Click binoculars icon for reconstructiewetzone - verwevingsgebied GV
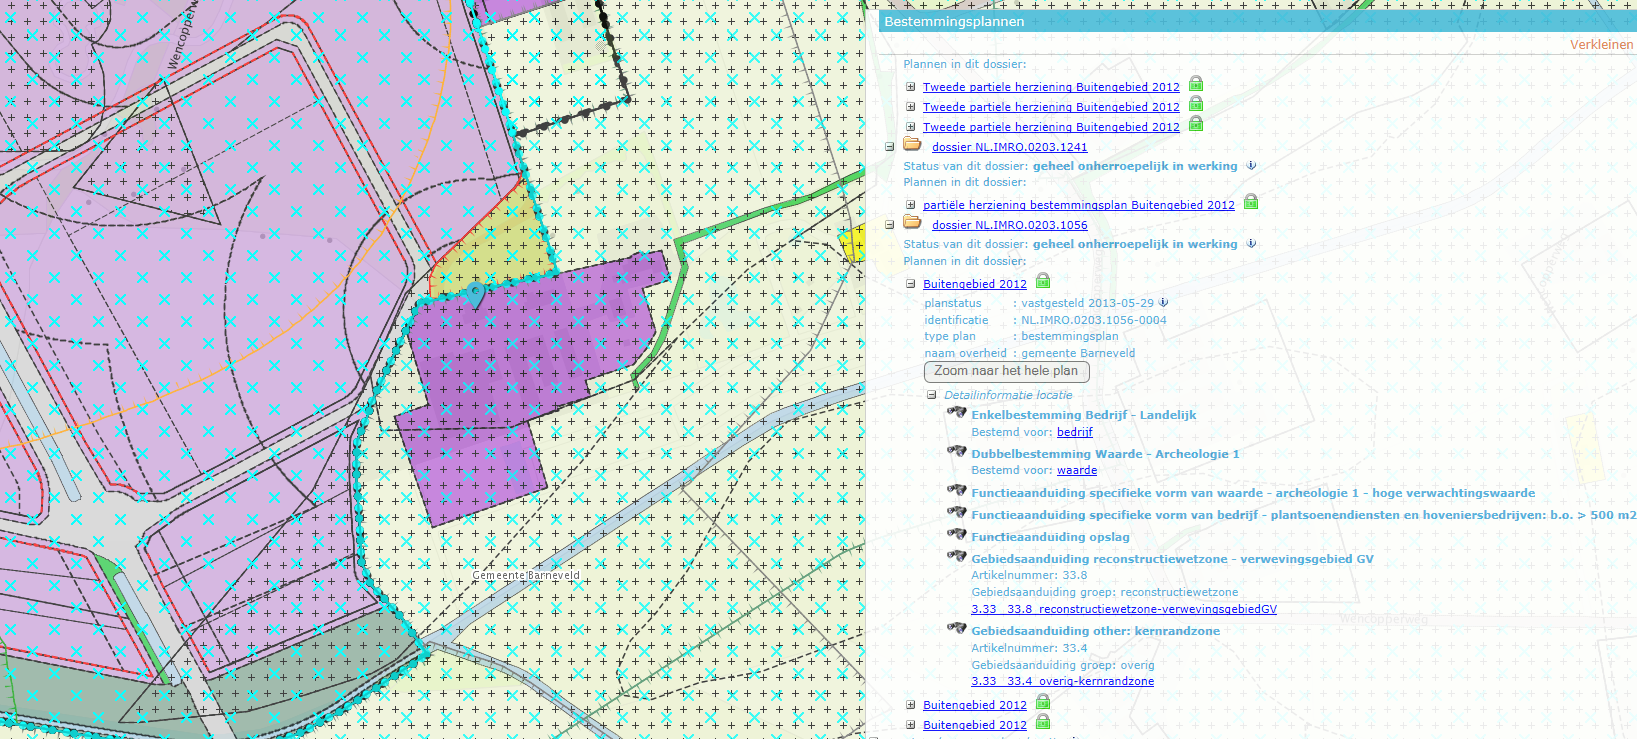Viewport: 1637px width, 739px height. (957, 557)
